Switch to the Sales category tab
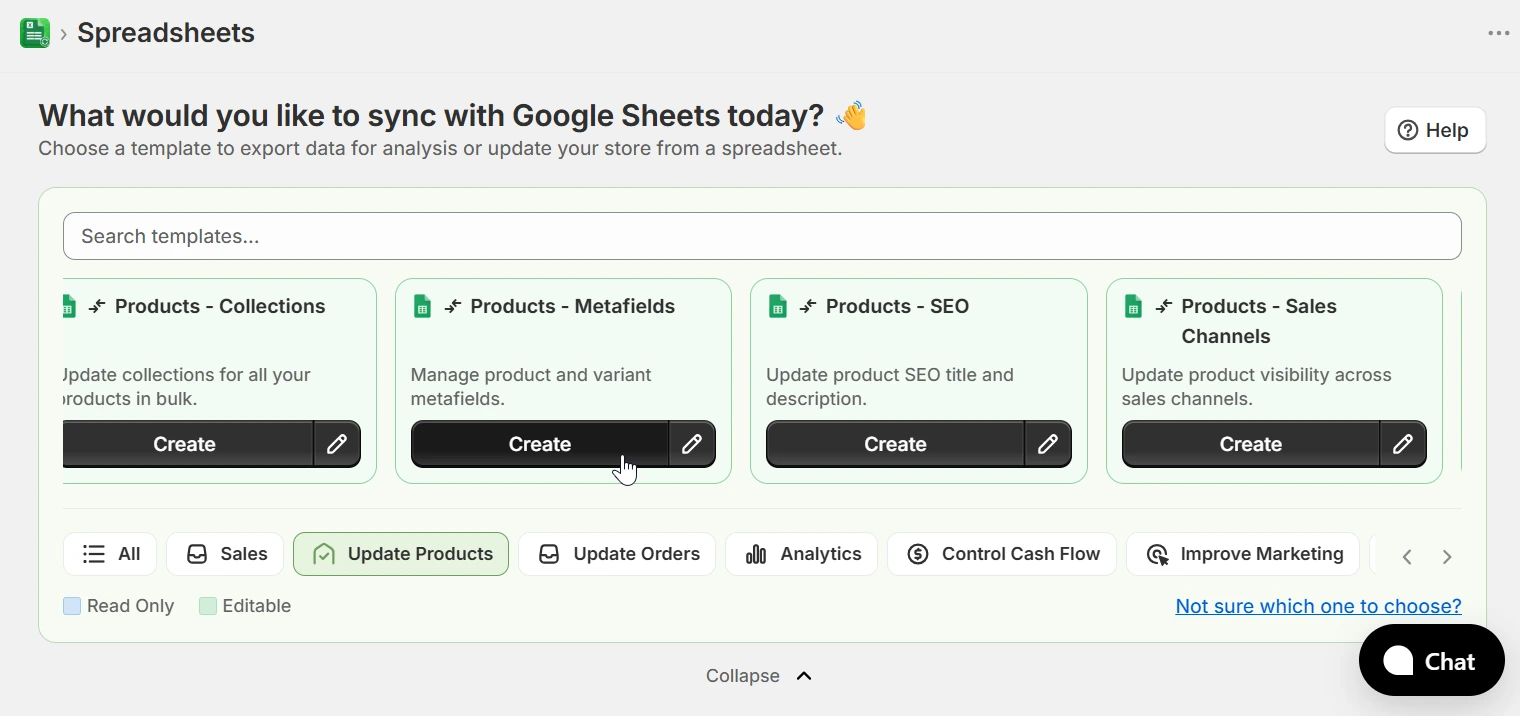 [225, 554]
